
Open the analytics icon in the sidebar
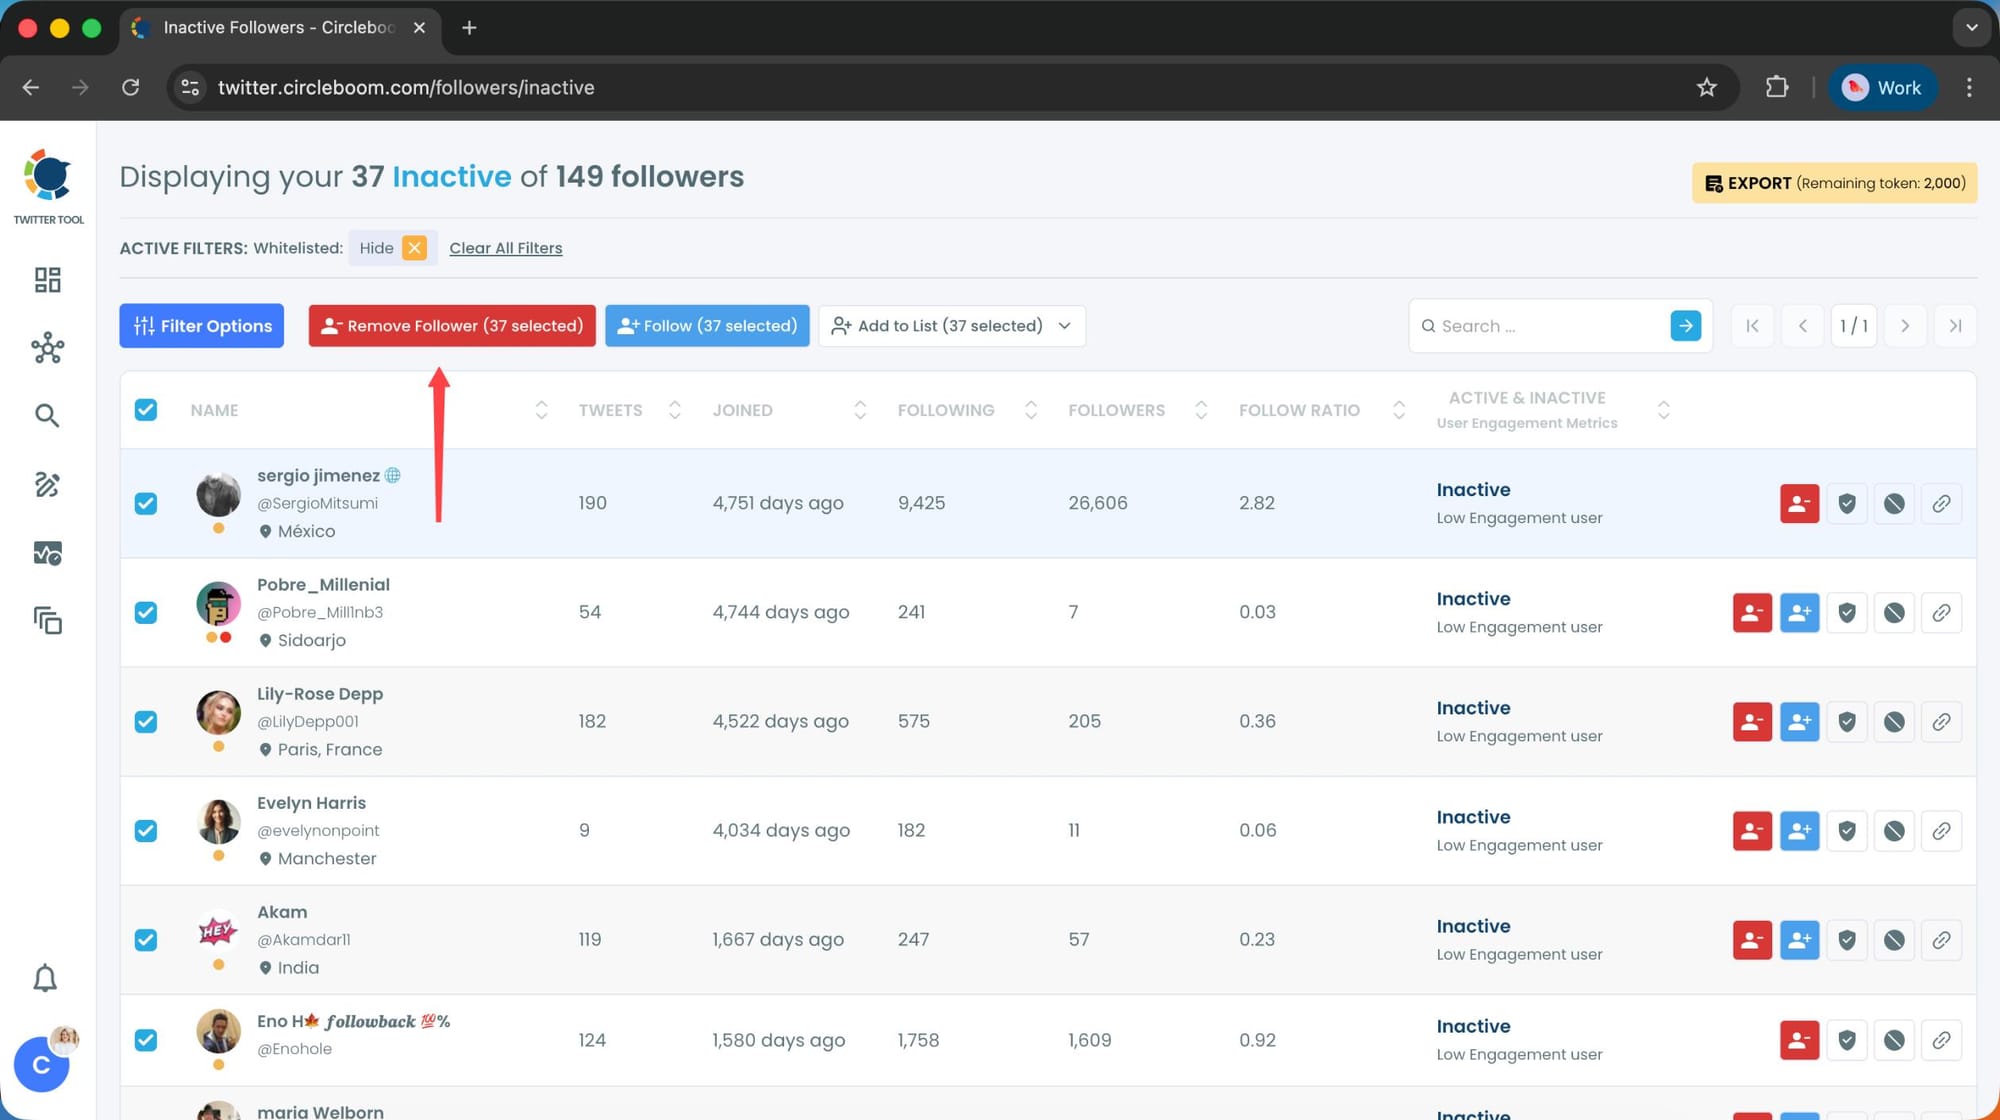47,553
